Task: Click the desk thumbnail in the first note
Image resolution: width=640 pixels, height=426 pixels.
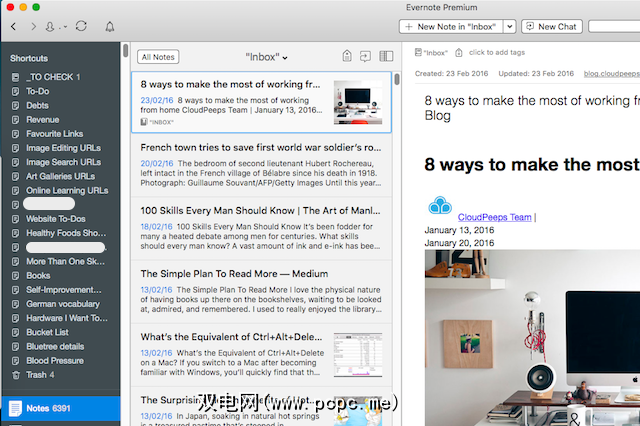Action: point(358,102)
